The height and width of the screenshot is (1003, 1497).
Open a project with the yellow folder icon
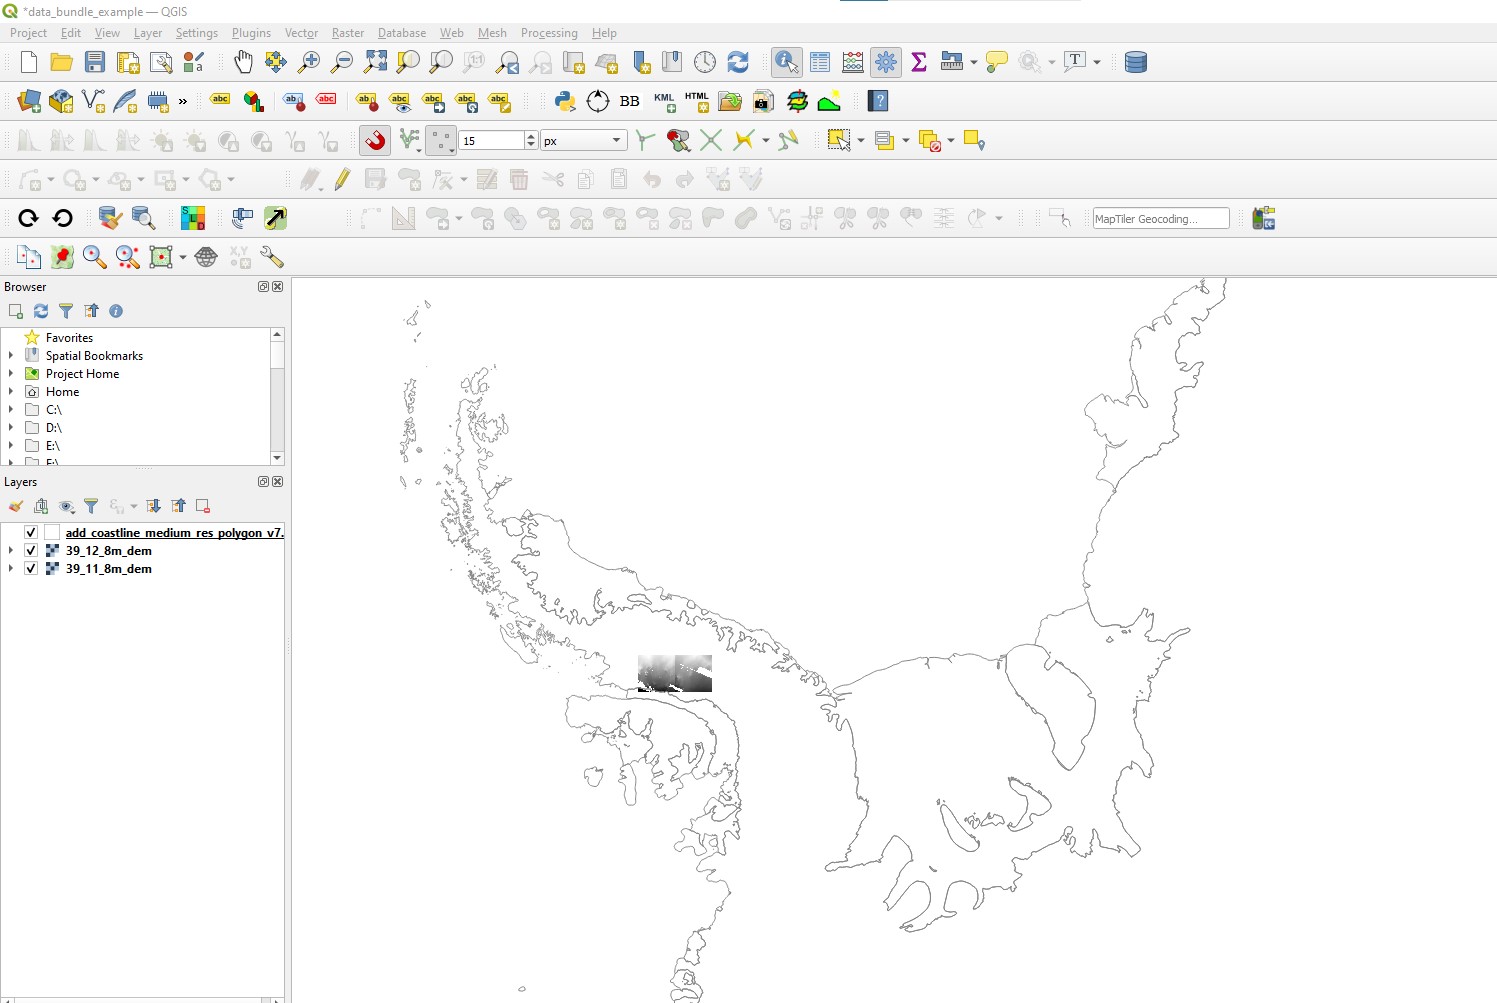click(x=62, y=62)
